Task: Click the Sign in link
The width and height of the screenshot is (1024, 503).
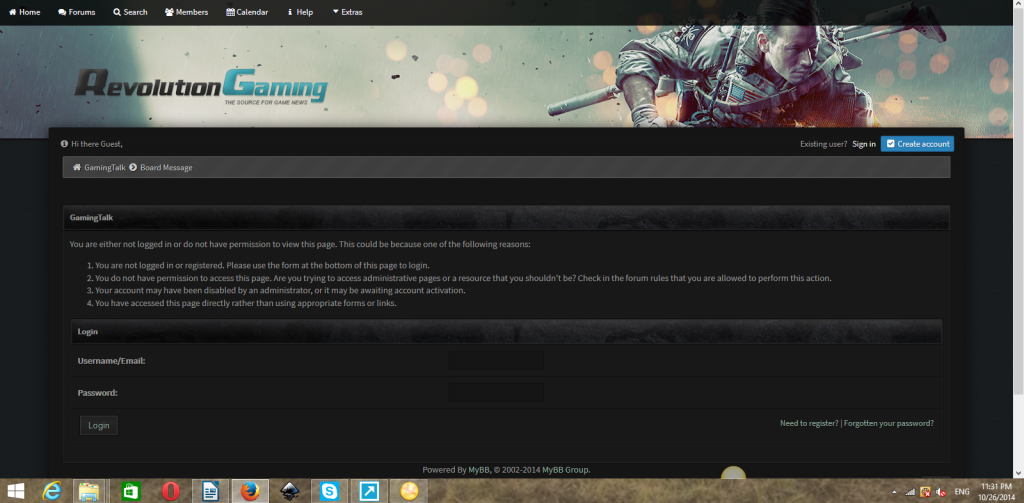Action: pyautogui.click(x=863, y=144)
